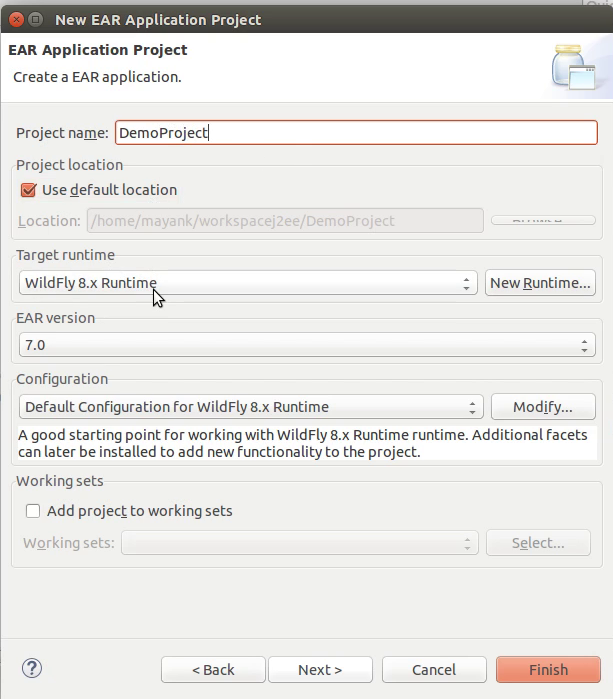Viewport: 613px width, 699px height.
Task: Click the maximize window button in title bar
Action: [36, 20]
